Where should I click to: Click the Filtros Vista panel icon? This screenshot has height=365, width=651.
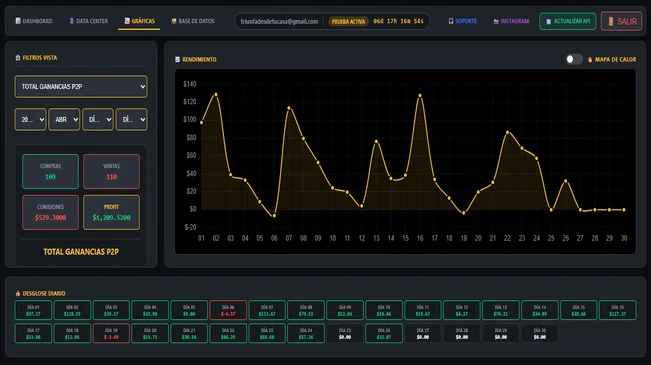tap(18, 58)
